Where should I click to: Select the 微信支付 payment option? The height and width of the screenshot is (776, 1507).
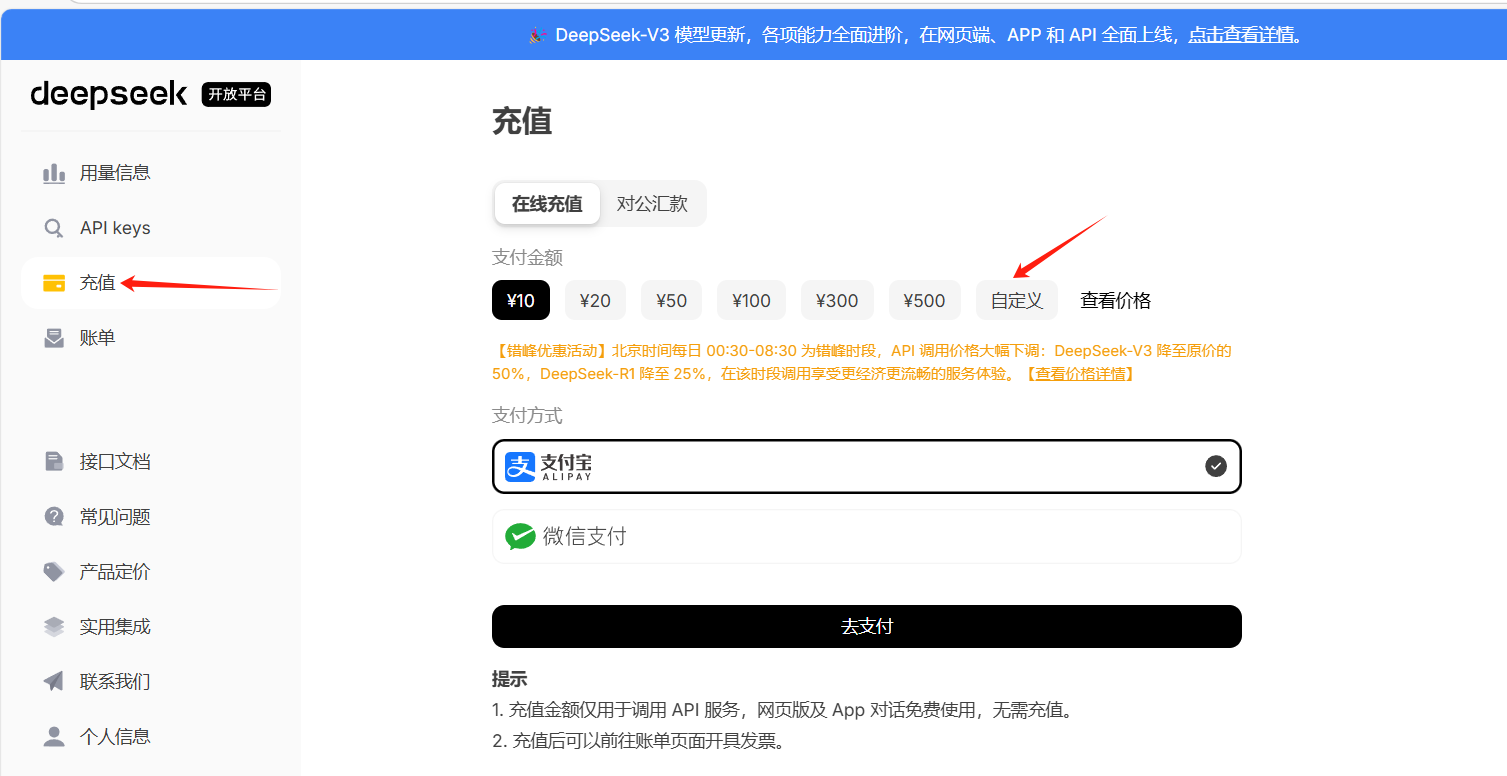[867, 537]
